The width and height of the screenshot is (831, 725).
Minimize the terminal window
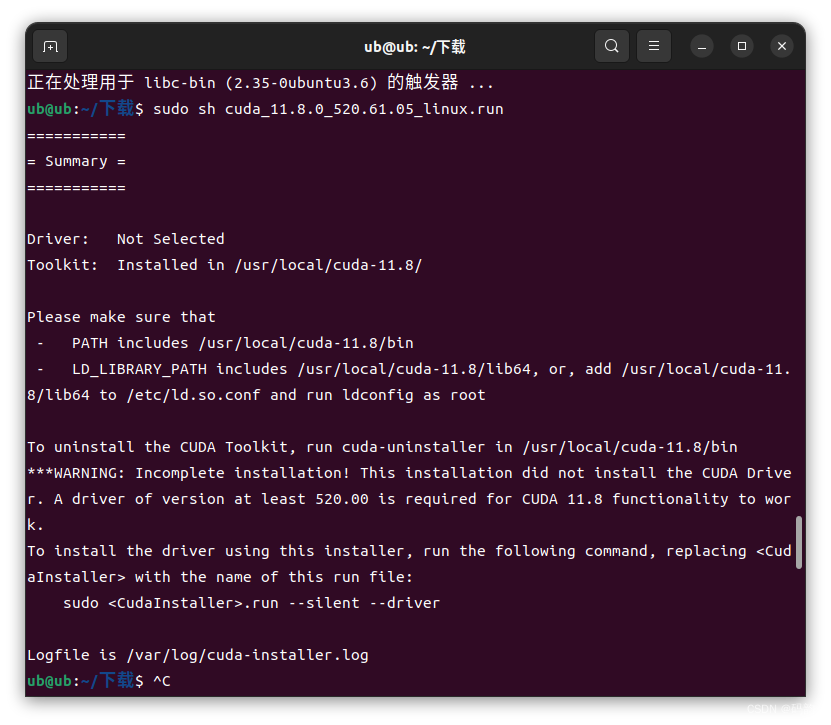[x=702, y=46]
